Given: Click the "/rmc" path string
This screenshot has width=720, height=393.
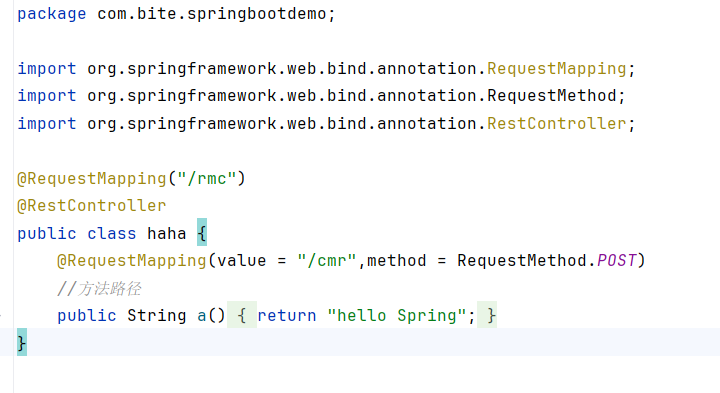Looking at the screenshot, I should point(207,179).
